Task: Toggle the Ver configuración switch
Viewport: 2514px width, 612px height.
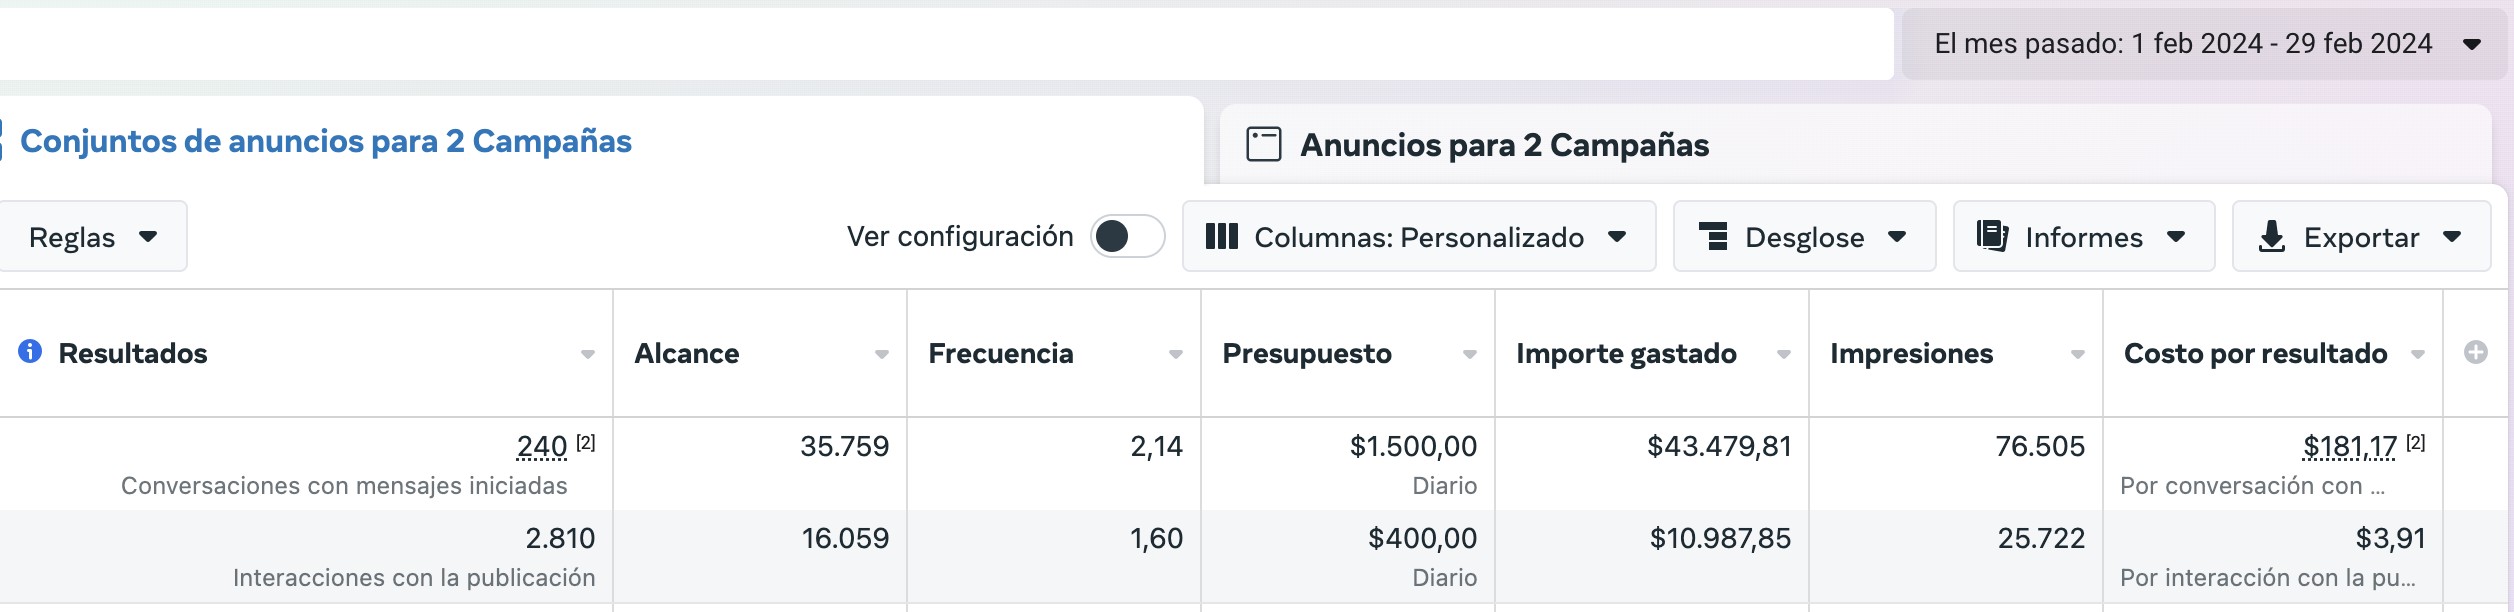Action: point(1127,237)
